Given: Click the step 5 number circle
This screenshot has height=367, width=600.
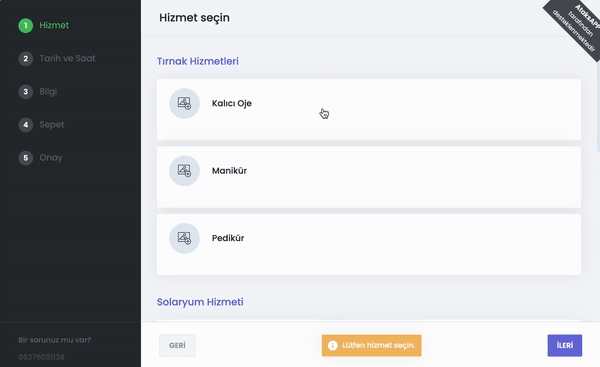Looking at the screenshot, I should point(26,158).
